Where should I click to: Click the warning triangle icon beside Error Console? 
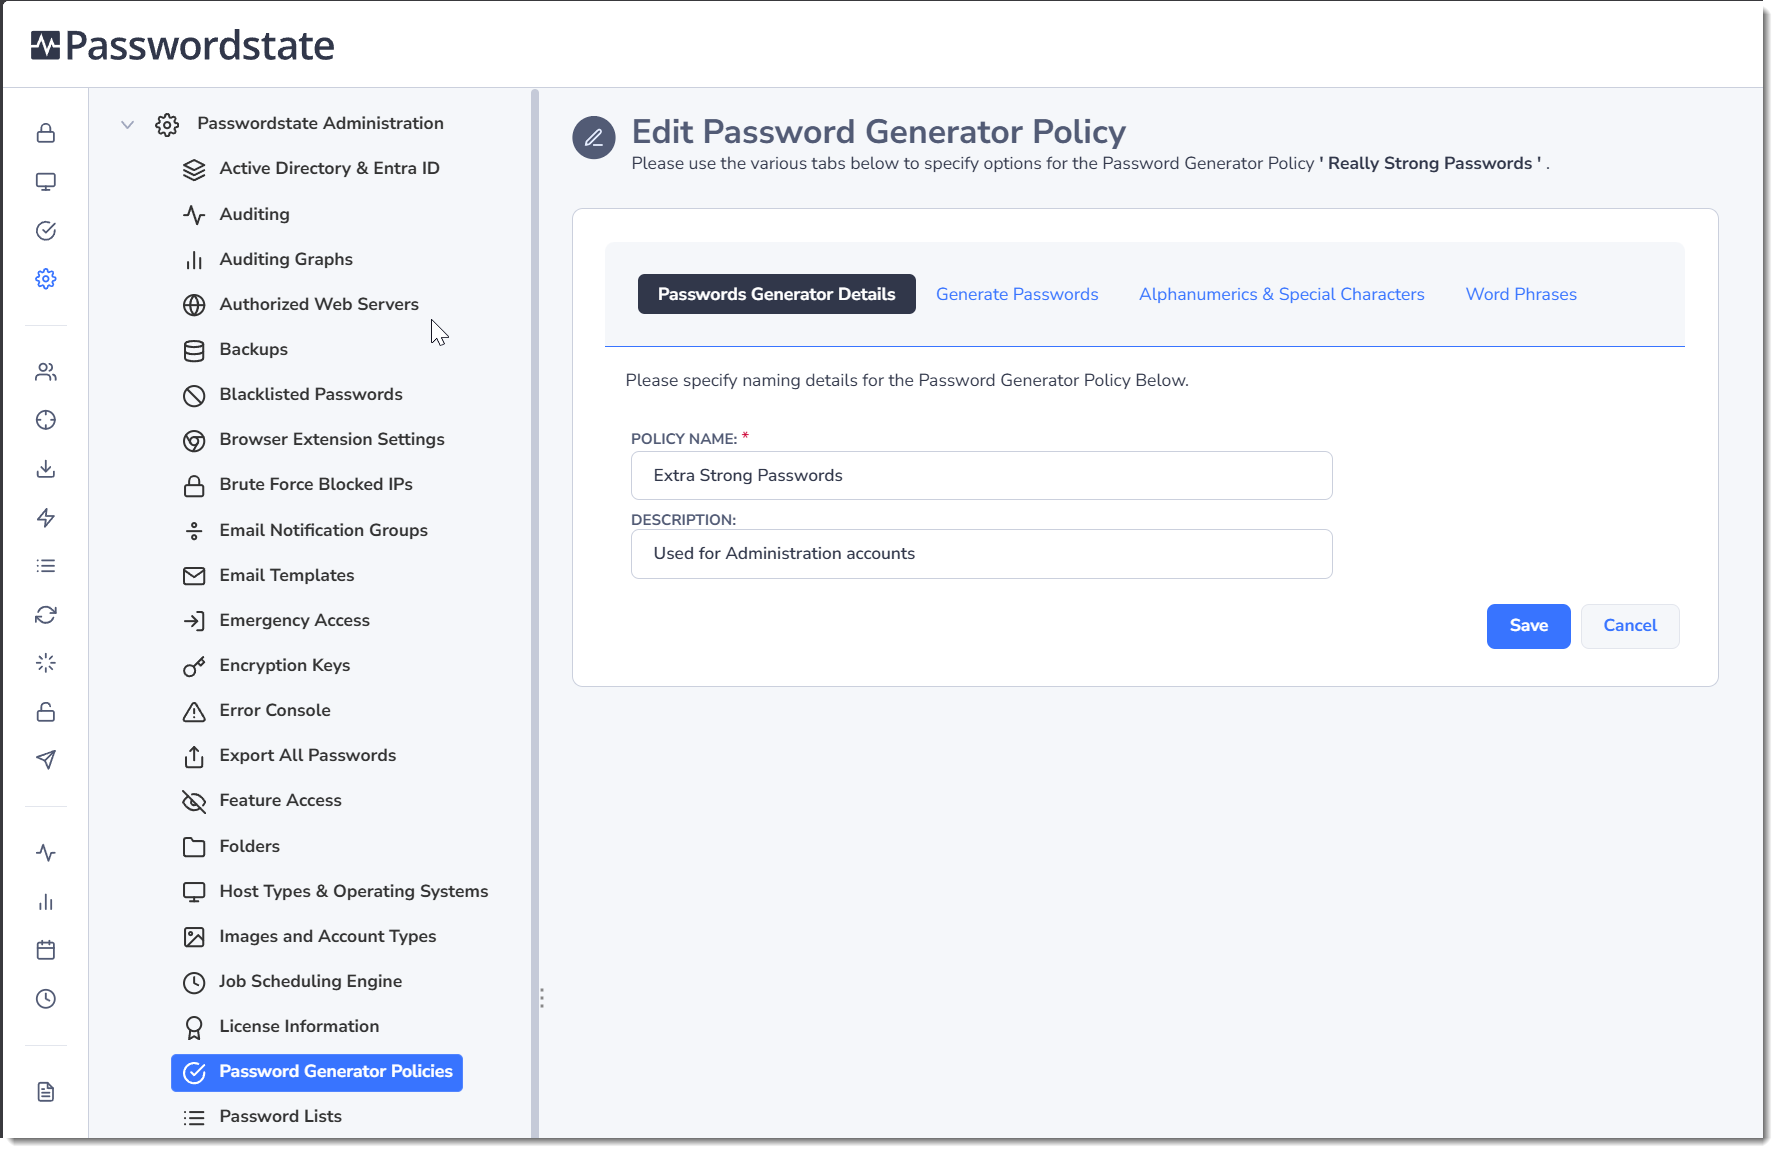click(194, 712)
